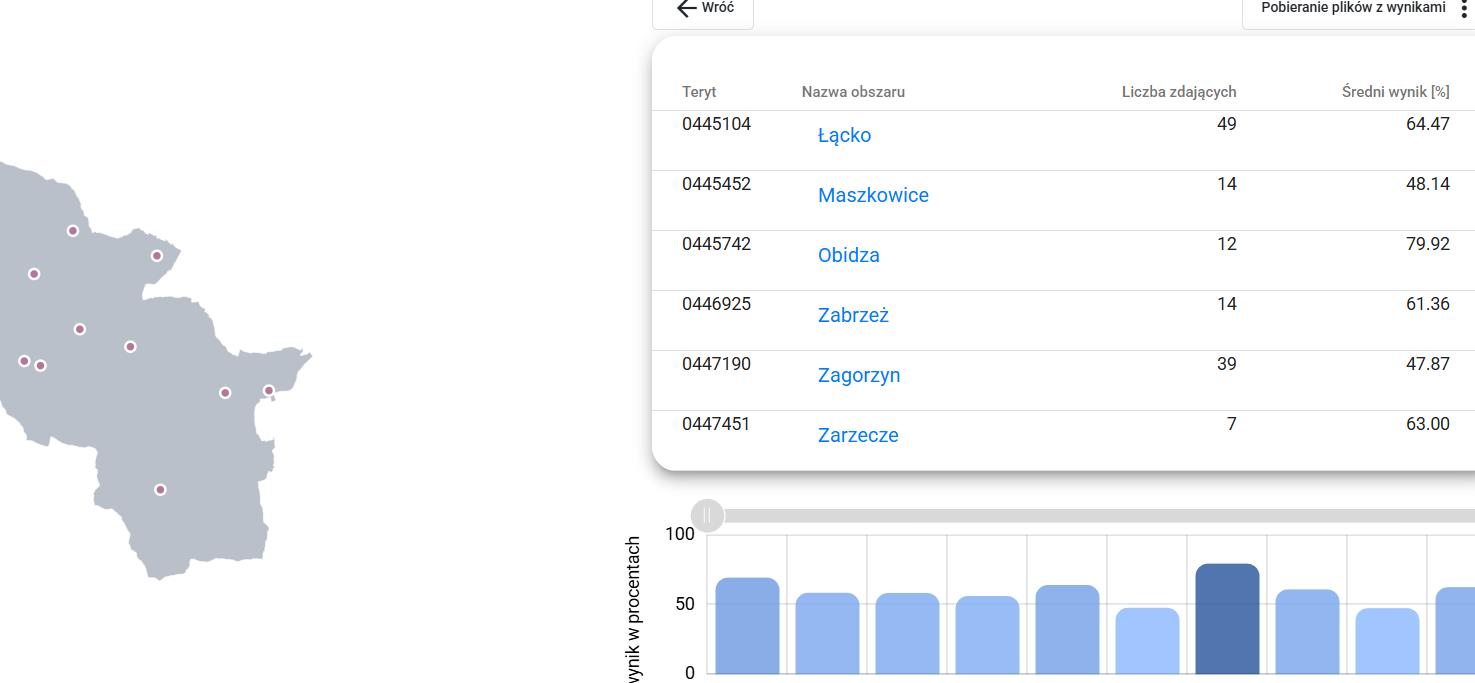Click the back arrow icon beside Wróć
1475x683 pixels.
click(686, 9)
